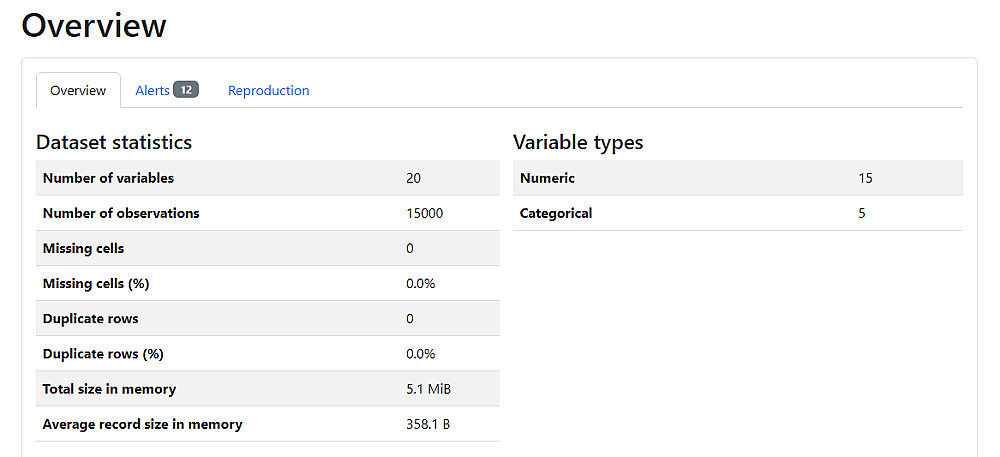Click the alerts count badge showing 12
1000x457 pixels.
[186, 90]
